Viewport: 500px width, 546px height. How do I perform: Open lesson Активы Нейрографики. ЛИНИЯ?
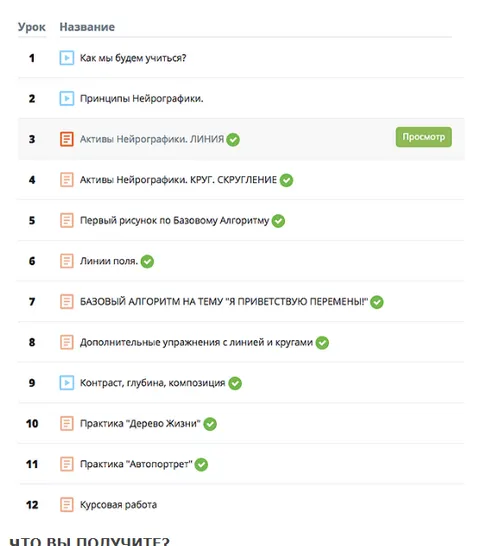[152, 139]
